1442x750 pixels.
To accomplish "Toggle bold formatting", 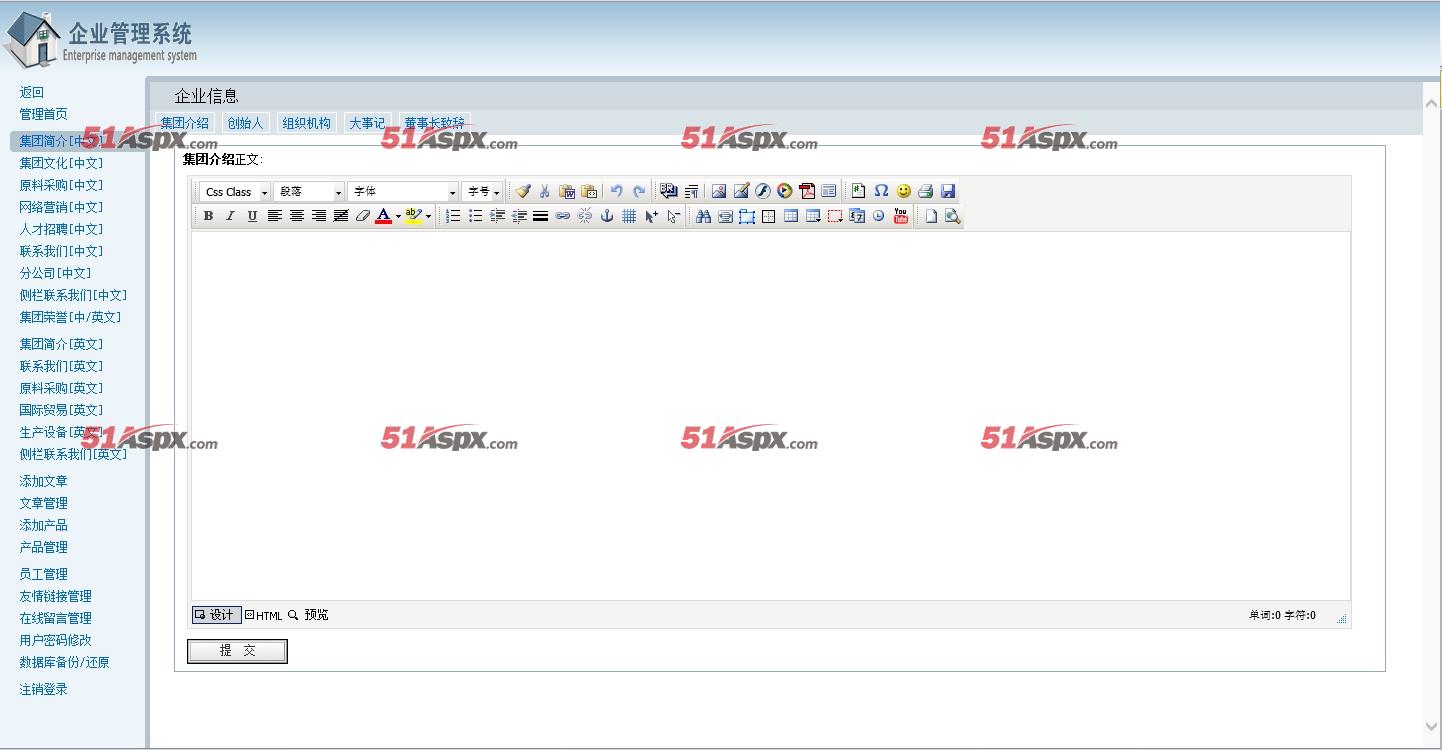I will click(208, 216).
